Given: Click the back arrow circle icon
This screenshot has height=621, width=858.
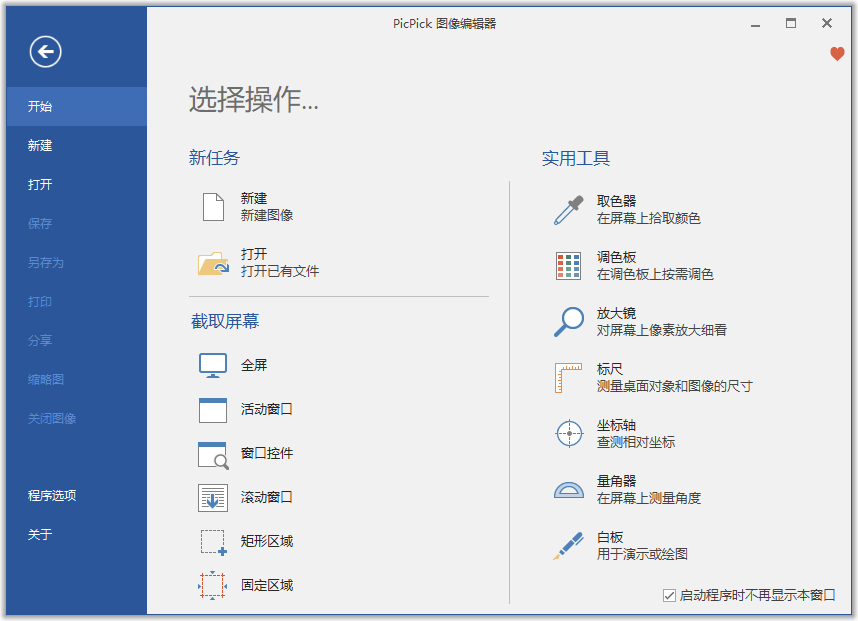Looking at the screenshot, I should click(x=45, y=52).
